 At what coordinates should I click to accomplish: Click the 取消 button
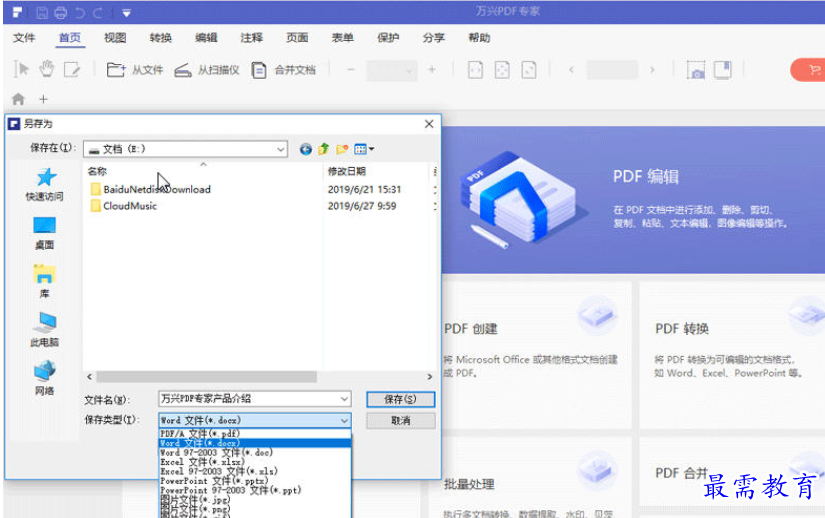pos(400,421)
